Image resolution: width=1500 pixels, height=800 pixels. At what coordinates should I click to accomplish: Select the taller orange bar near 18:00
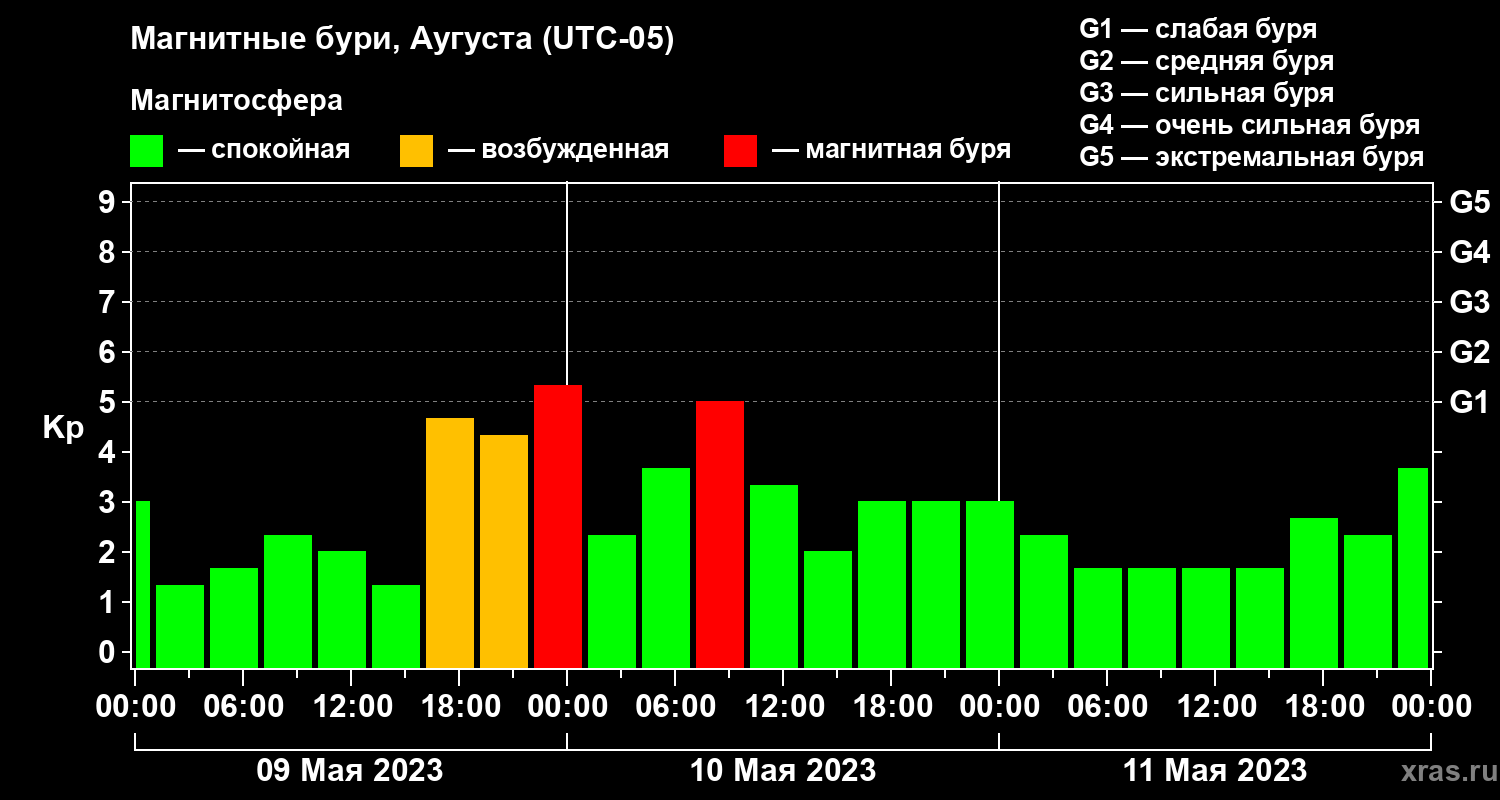[x=450, y=543]
